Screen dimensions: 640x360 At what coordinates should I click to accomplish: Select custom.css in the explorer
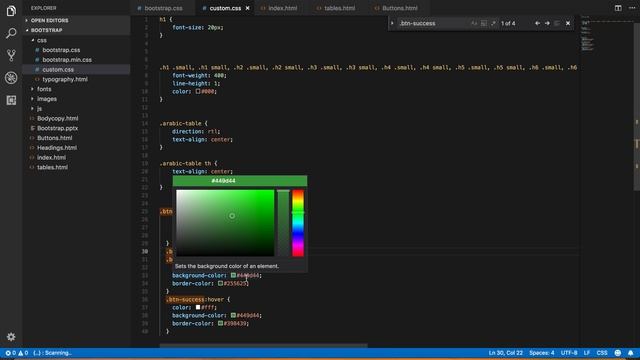click(58, 69)
